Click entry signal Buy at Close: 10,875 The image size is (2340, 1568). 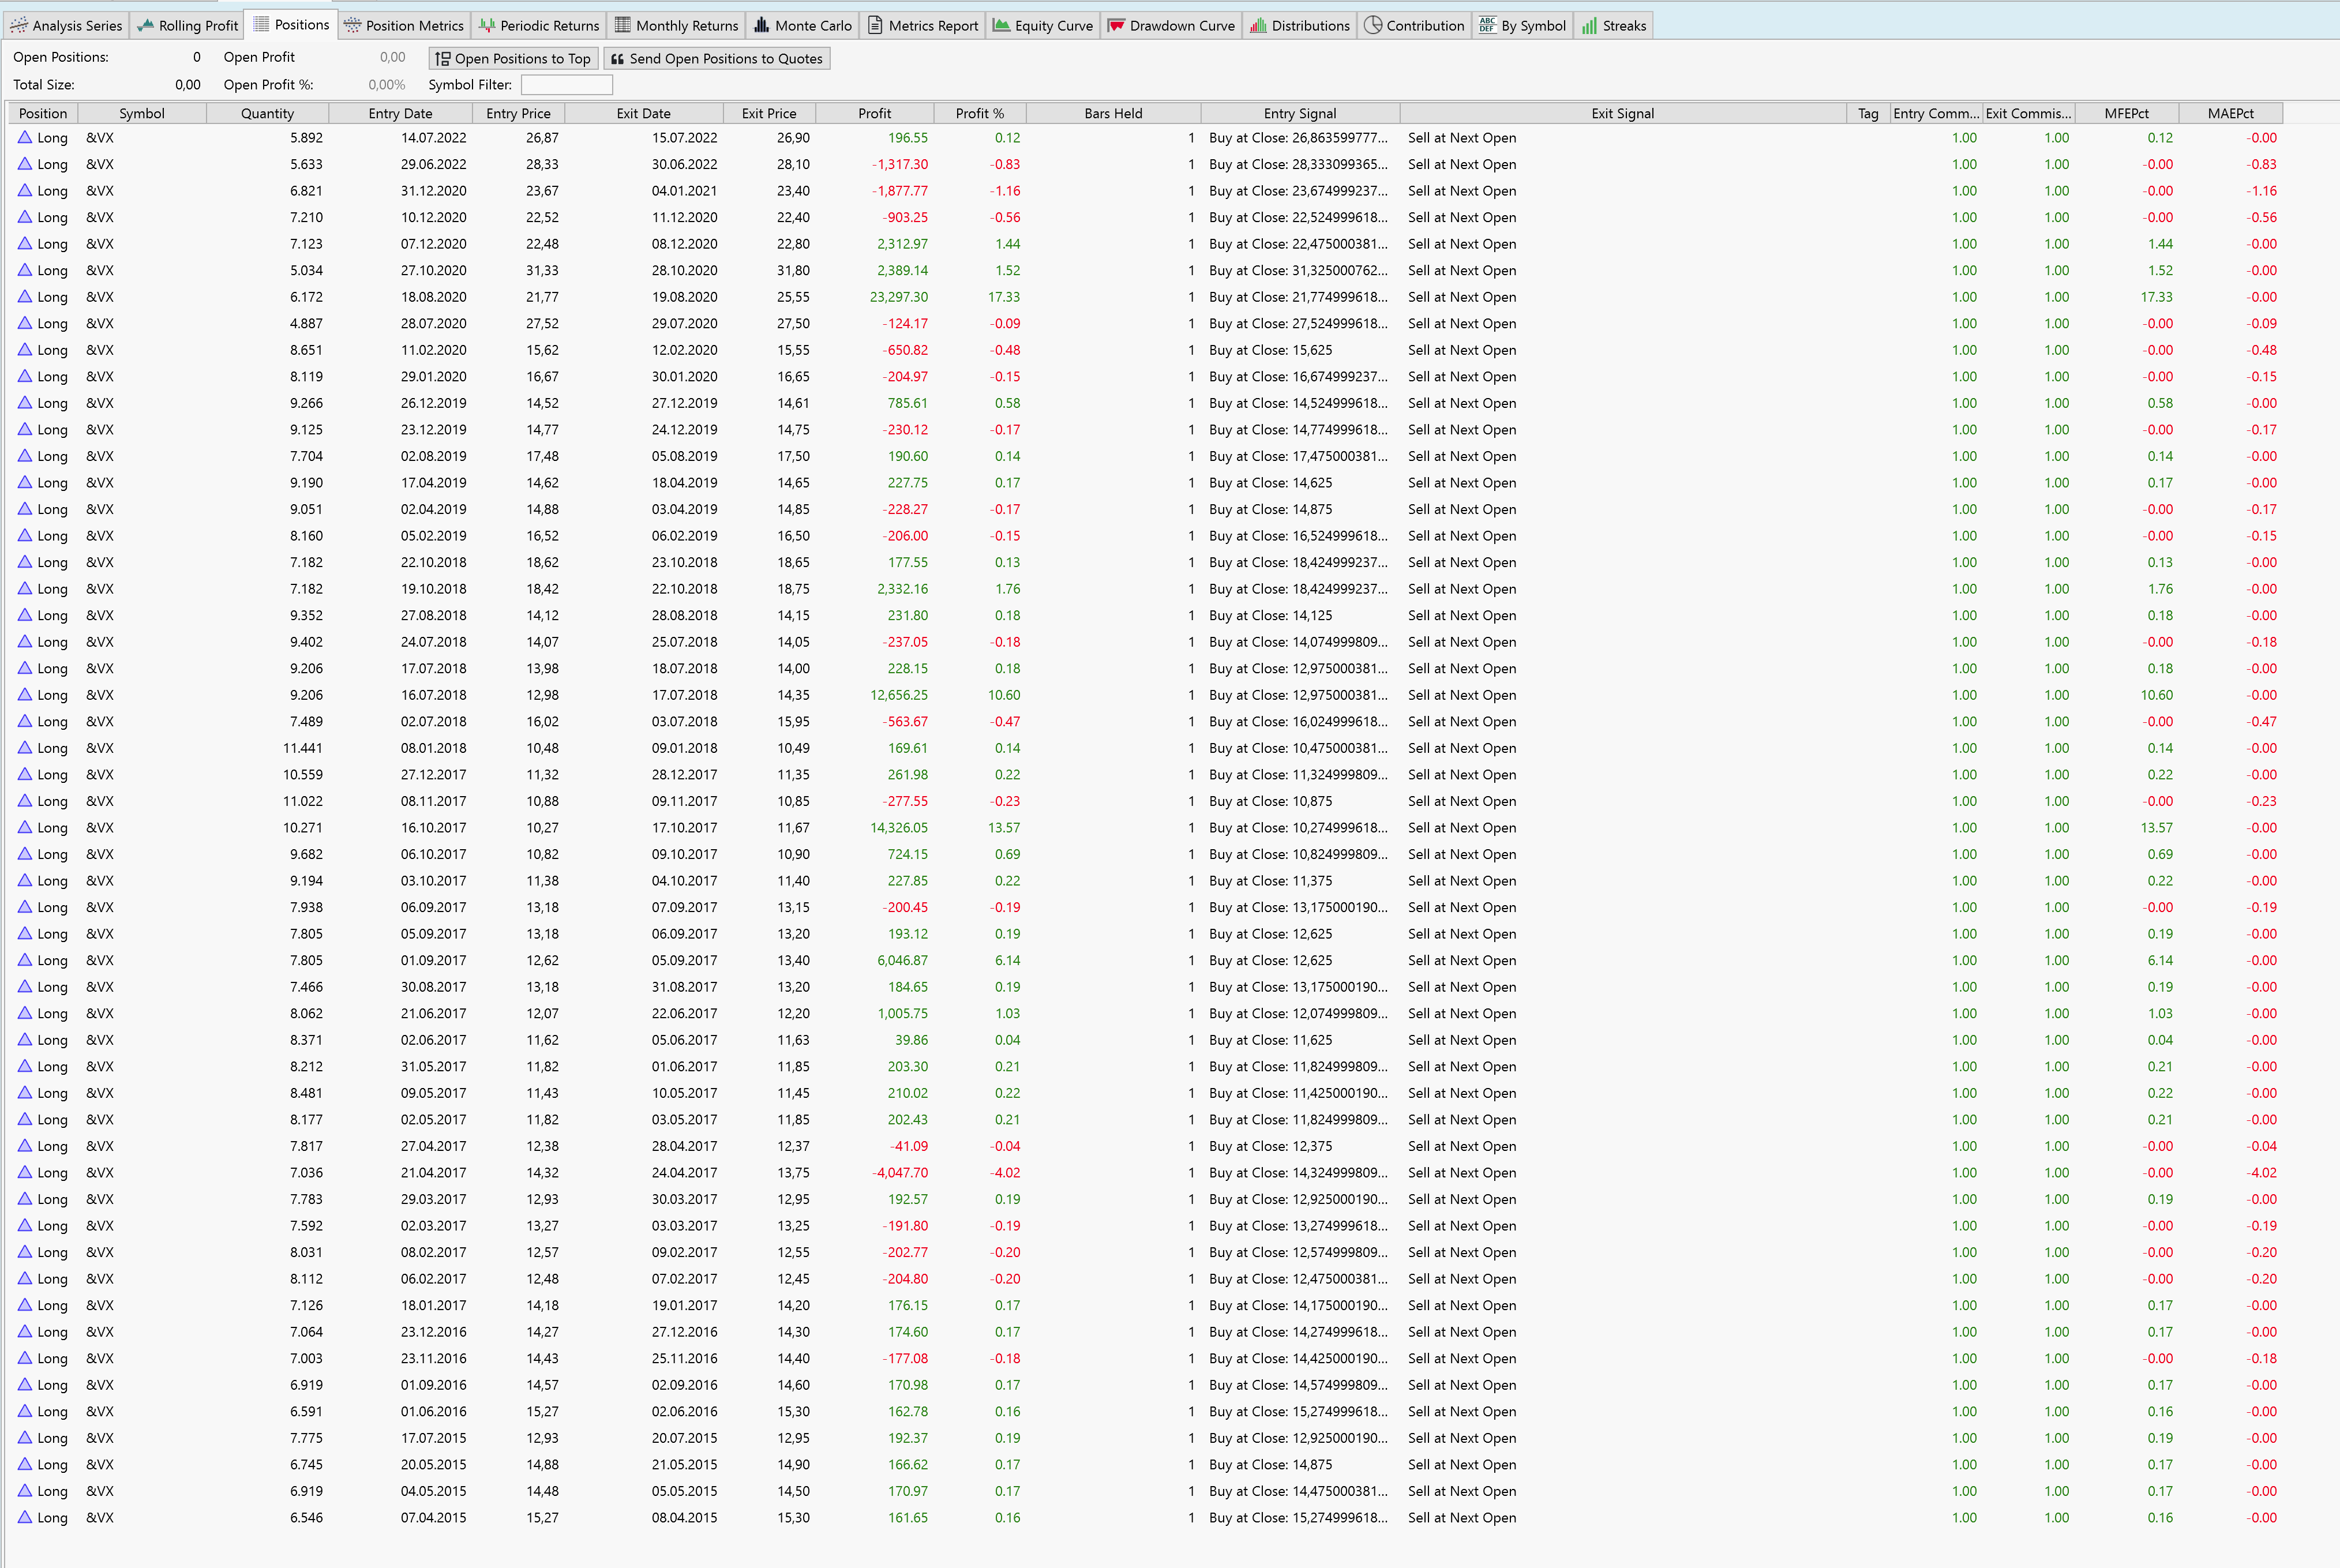[1270, 801]
